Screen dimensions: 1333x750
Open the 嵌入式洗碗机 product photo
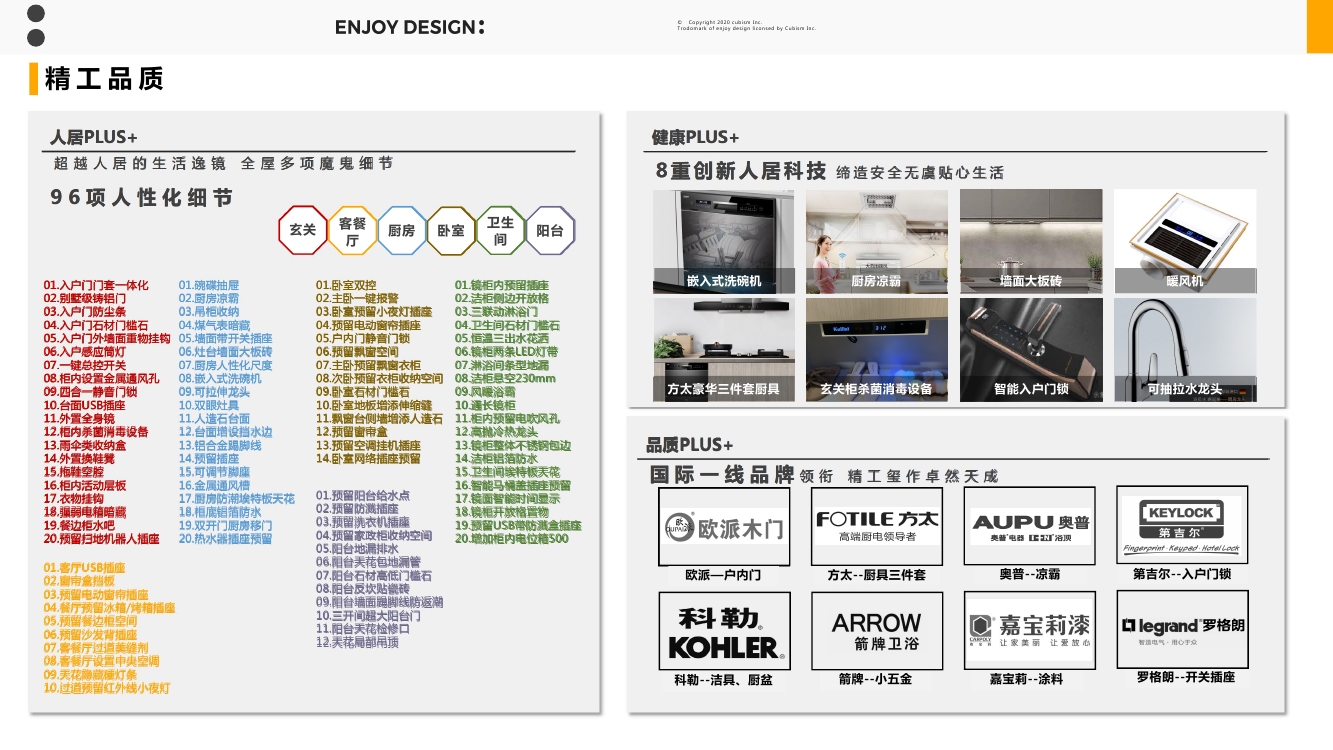[x=724, y=241]
